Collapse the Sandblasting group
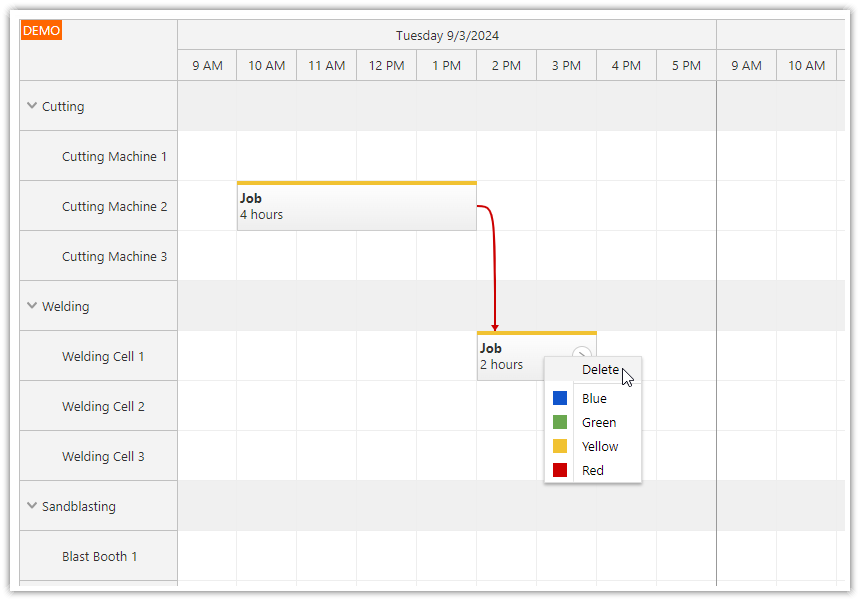 pos(31,506)
